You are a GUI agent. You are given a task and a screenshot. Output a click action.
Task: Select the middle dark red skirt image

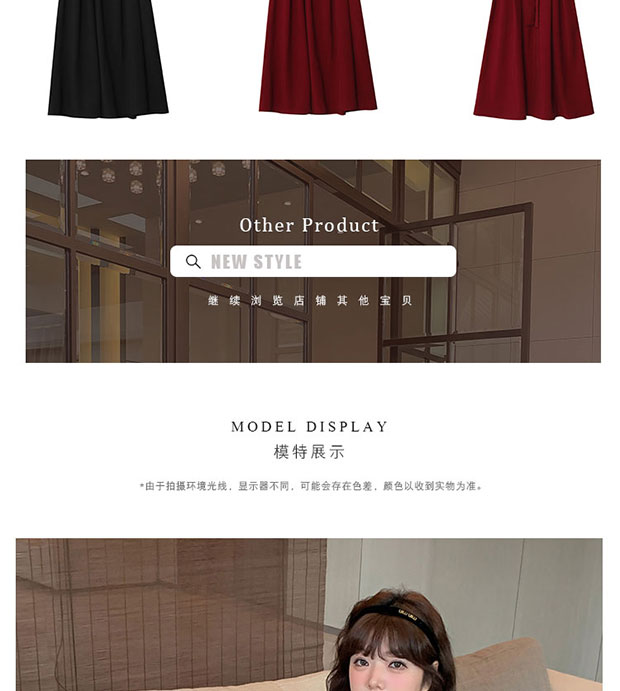point(318,57)
